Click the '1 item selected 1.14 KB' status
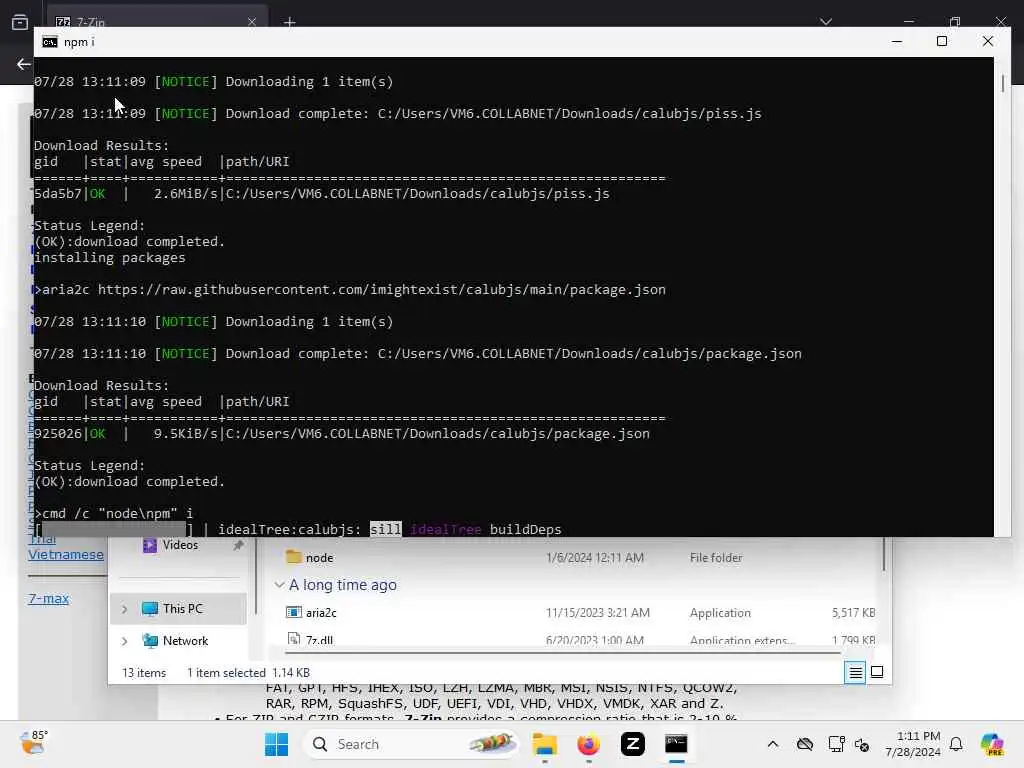1024x768 pixels. click(x=248, y=673)
